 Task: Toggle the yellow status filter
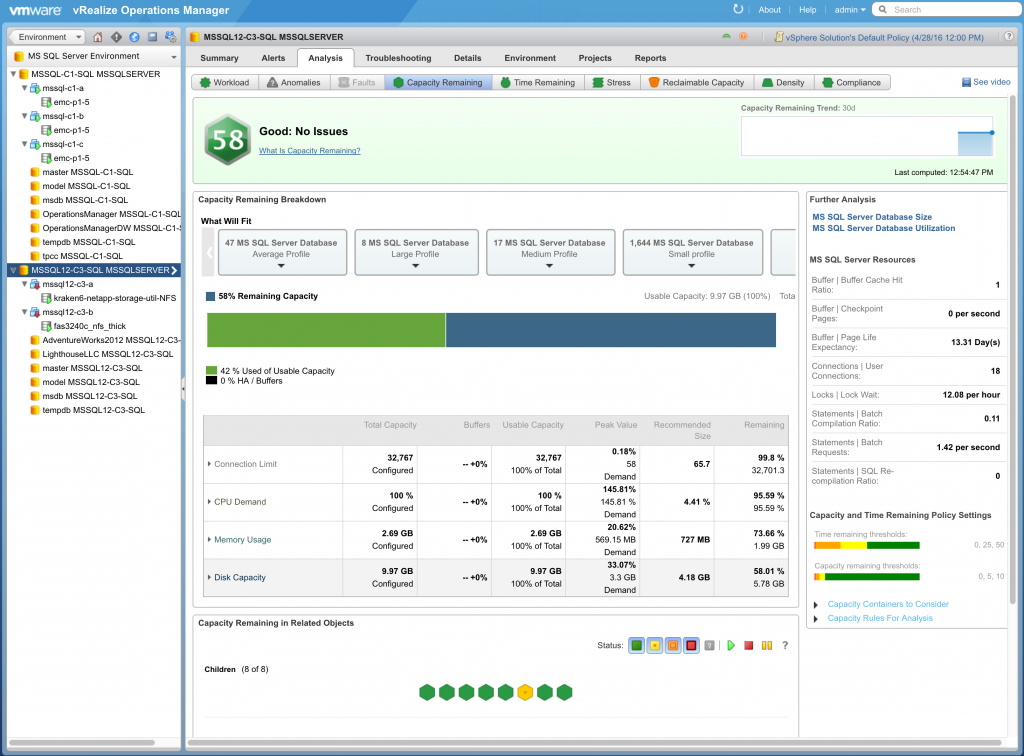click(x=655, y=646)
